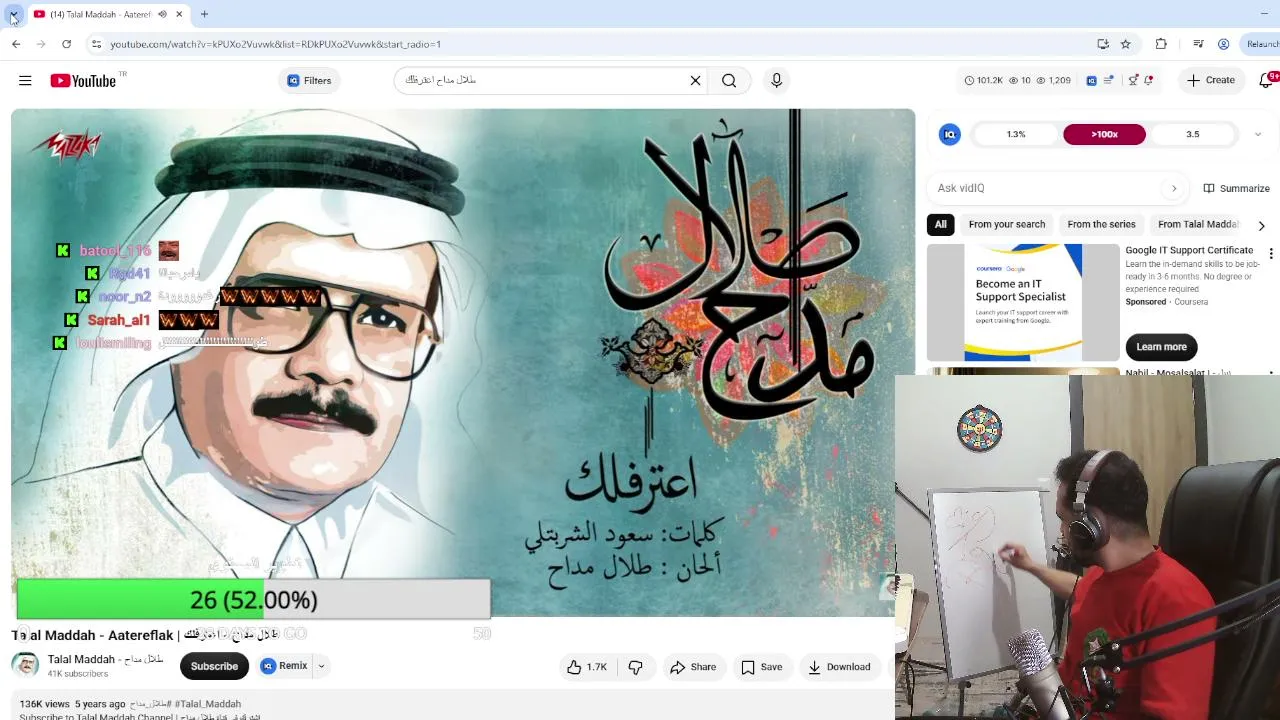
Task: Open the #Talal_Maddah hashtag link
Action: 208,704
